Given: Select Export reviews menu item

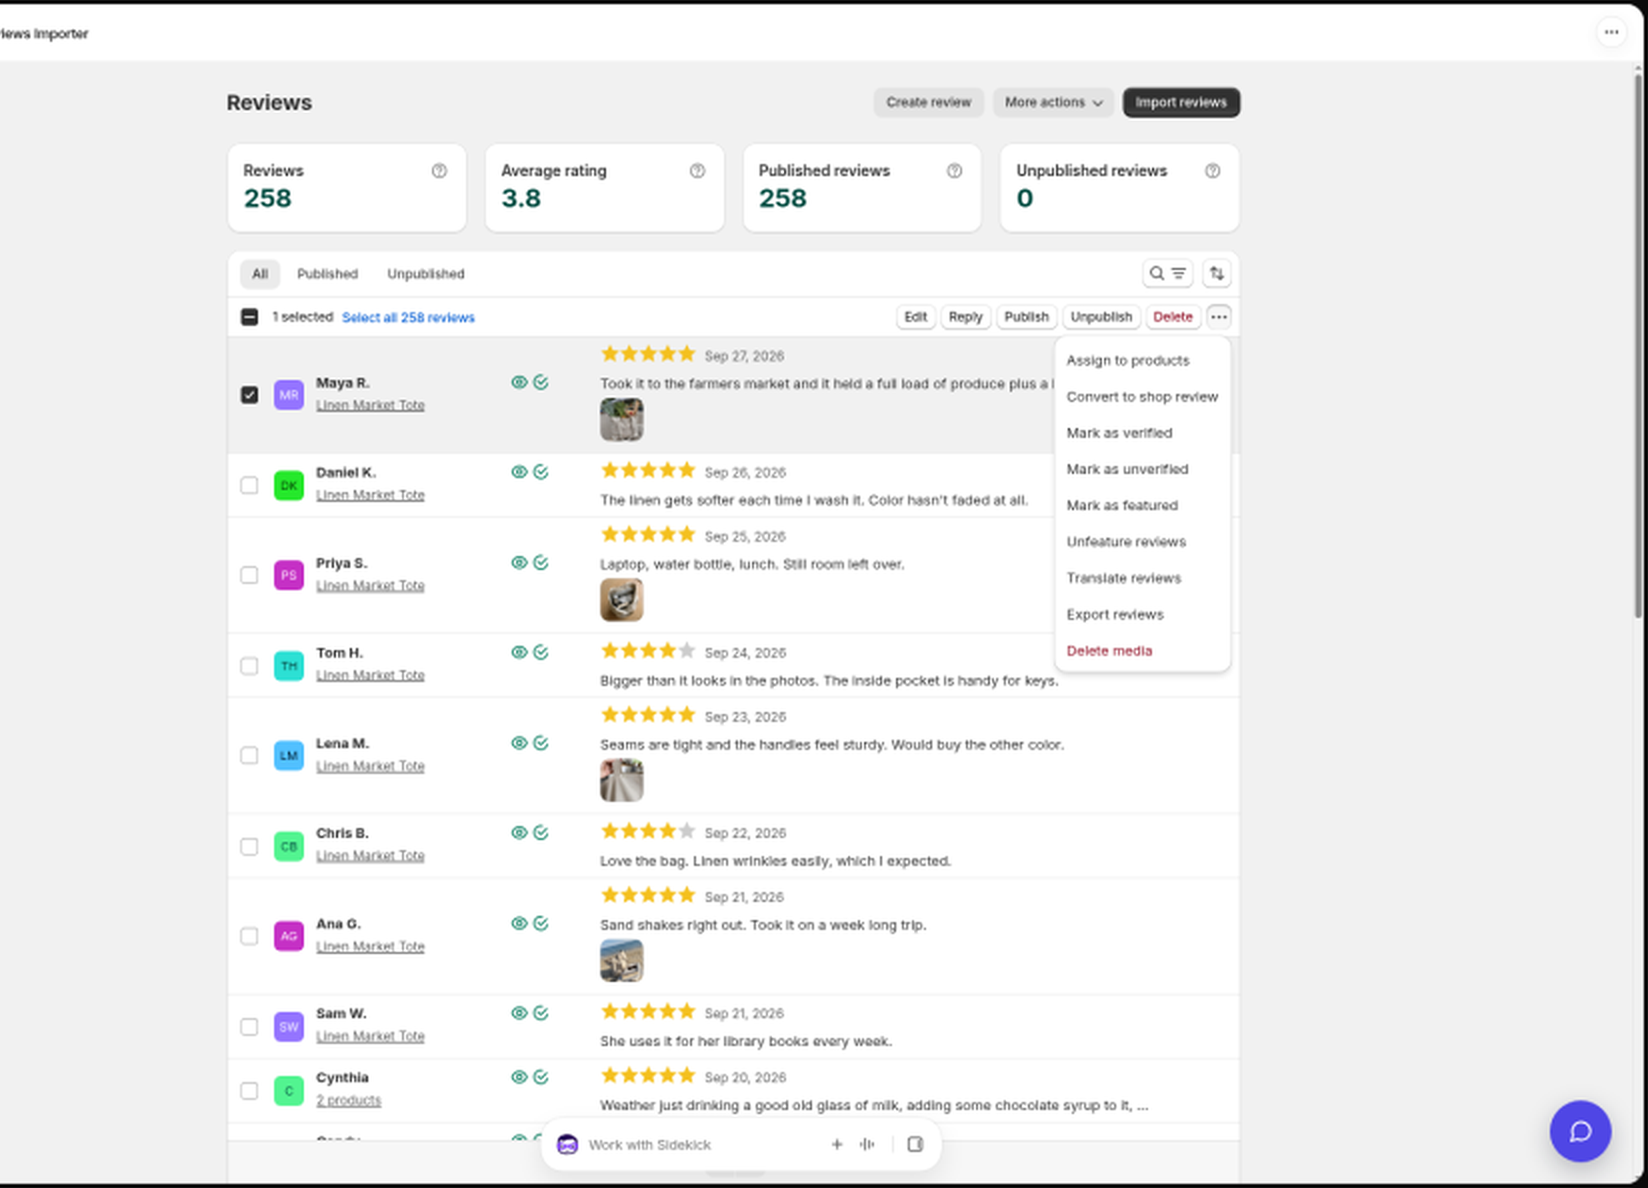Looking at the screenshot, I should (1142, 614).
